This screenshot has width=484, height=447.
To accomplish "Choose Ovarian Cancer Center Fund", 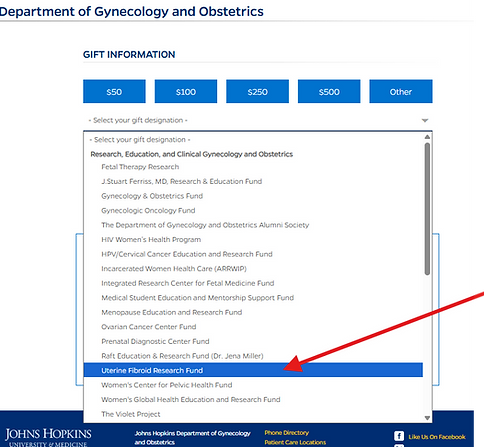I will [x=253, y=327].
